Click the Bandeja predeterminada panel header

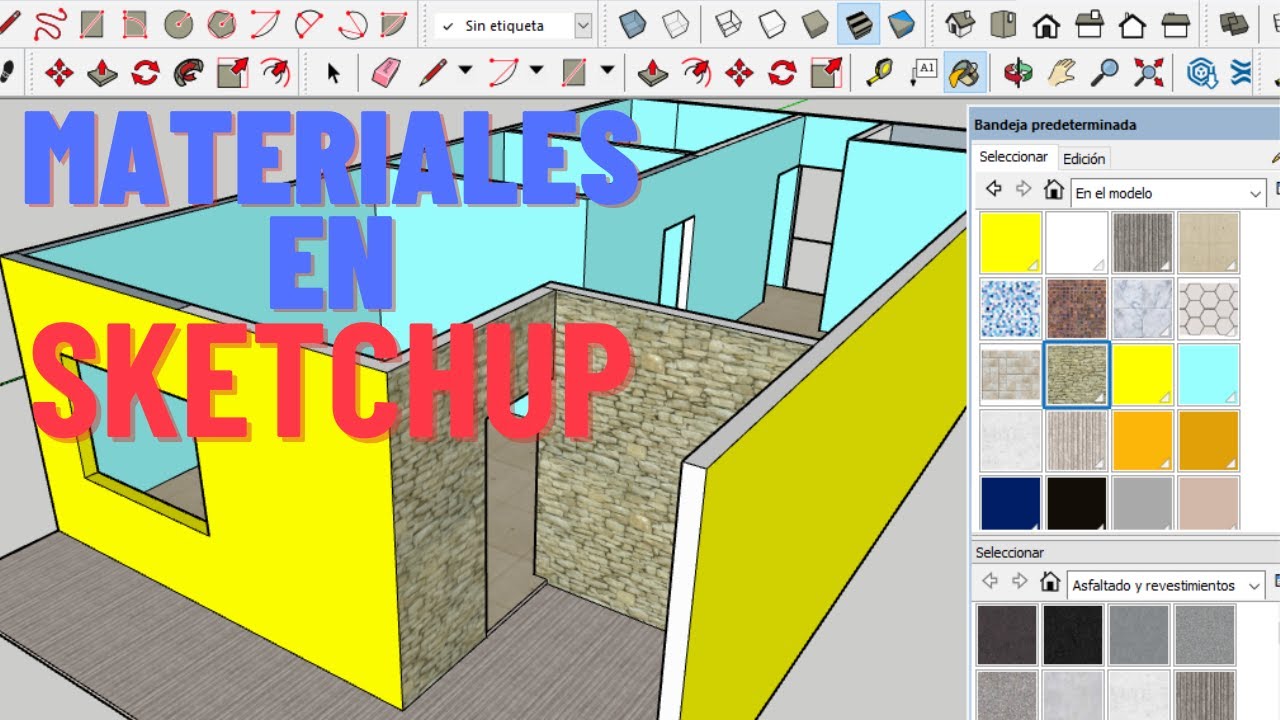coord(1125,125)
